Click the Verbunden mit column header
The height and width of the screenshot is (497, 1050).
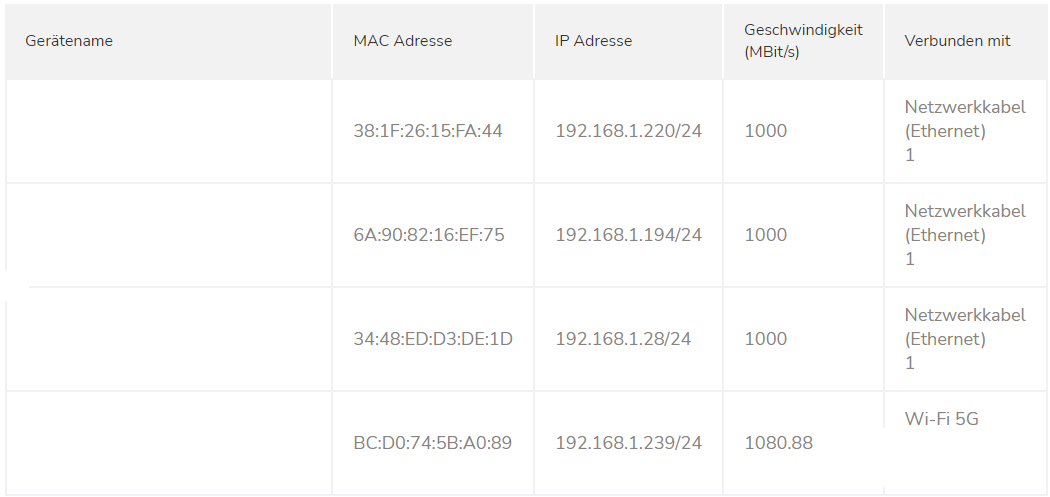coord(957,41)
